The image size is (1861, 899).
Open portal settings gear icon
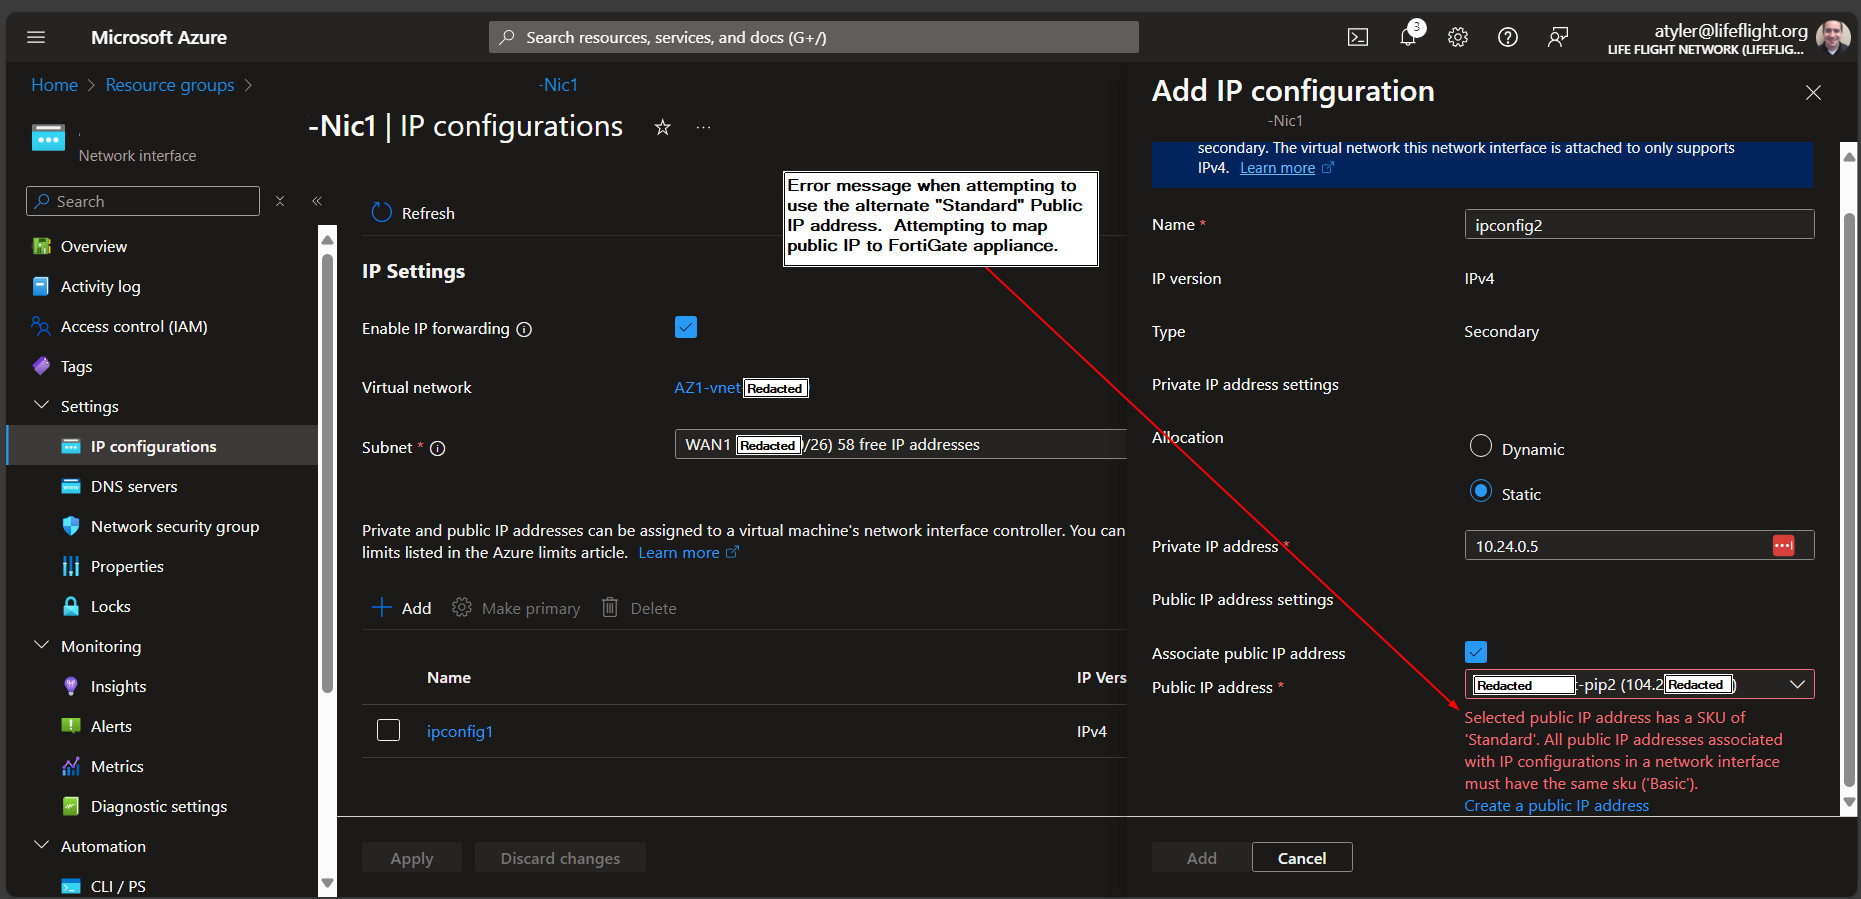(x=1458, y=37)
